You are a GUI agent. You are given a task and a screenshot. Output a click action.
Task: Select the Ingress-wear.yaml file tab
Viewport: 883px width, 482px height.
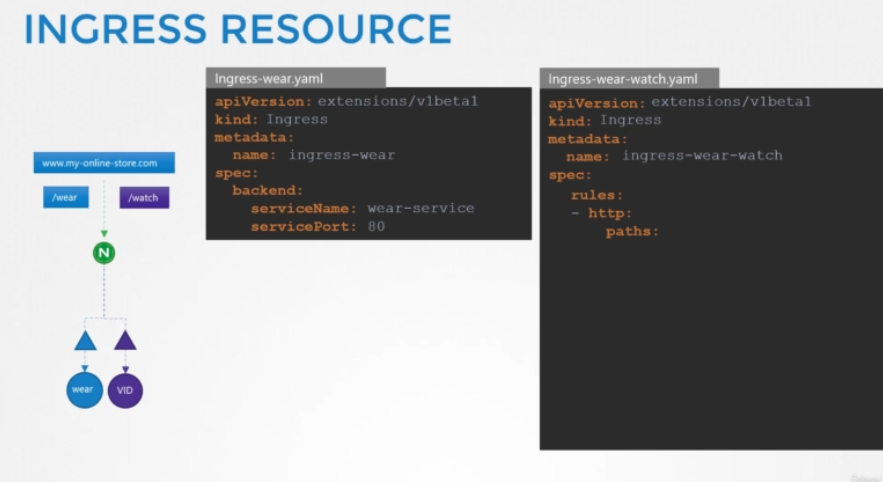click(296, 78)
